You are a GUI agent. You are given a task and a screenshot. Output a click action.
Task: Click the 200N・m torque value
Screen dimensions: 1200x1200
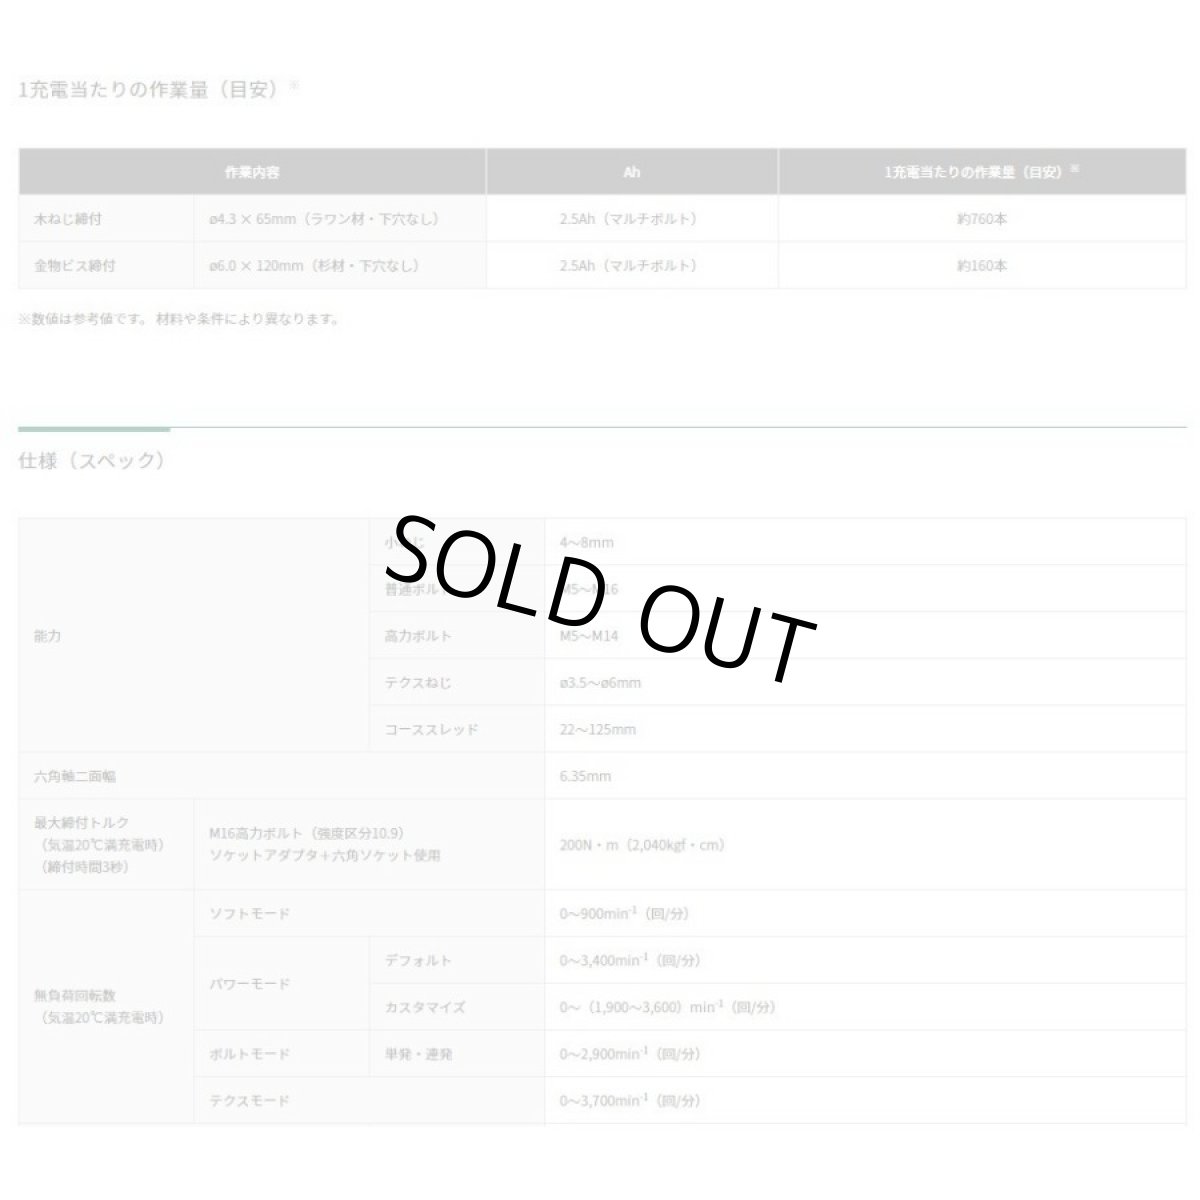[x=641, y=844]
